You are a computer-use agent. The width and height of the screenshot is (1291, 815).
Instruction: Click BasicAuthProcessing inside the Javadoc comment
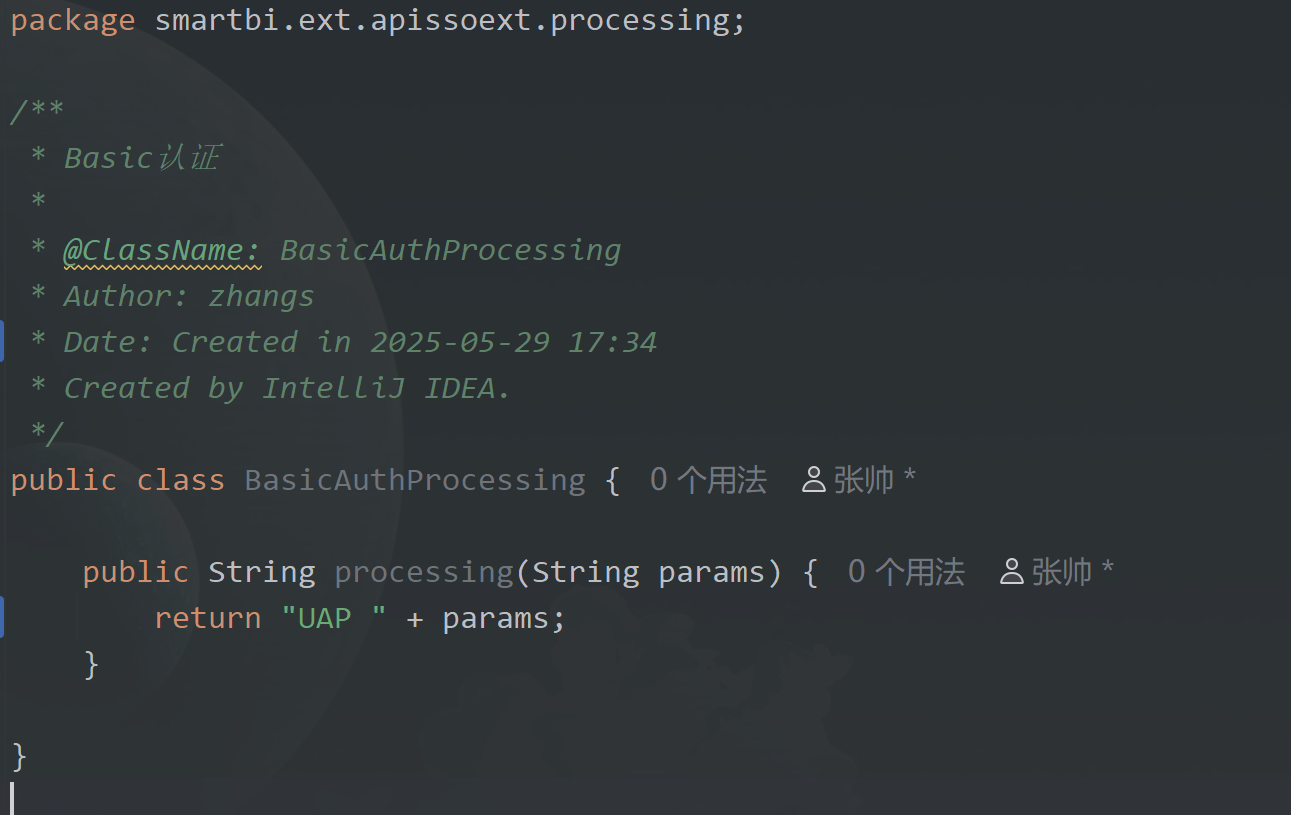pos(451,250)
